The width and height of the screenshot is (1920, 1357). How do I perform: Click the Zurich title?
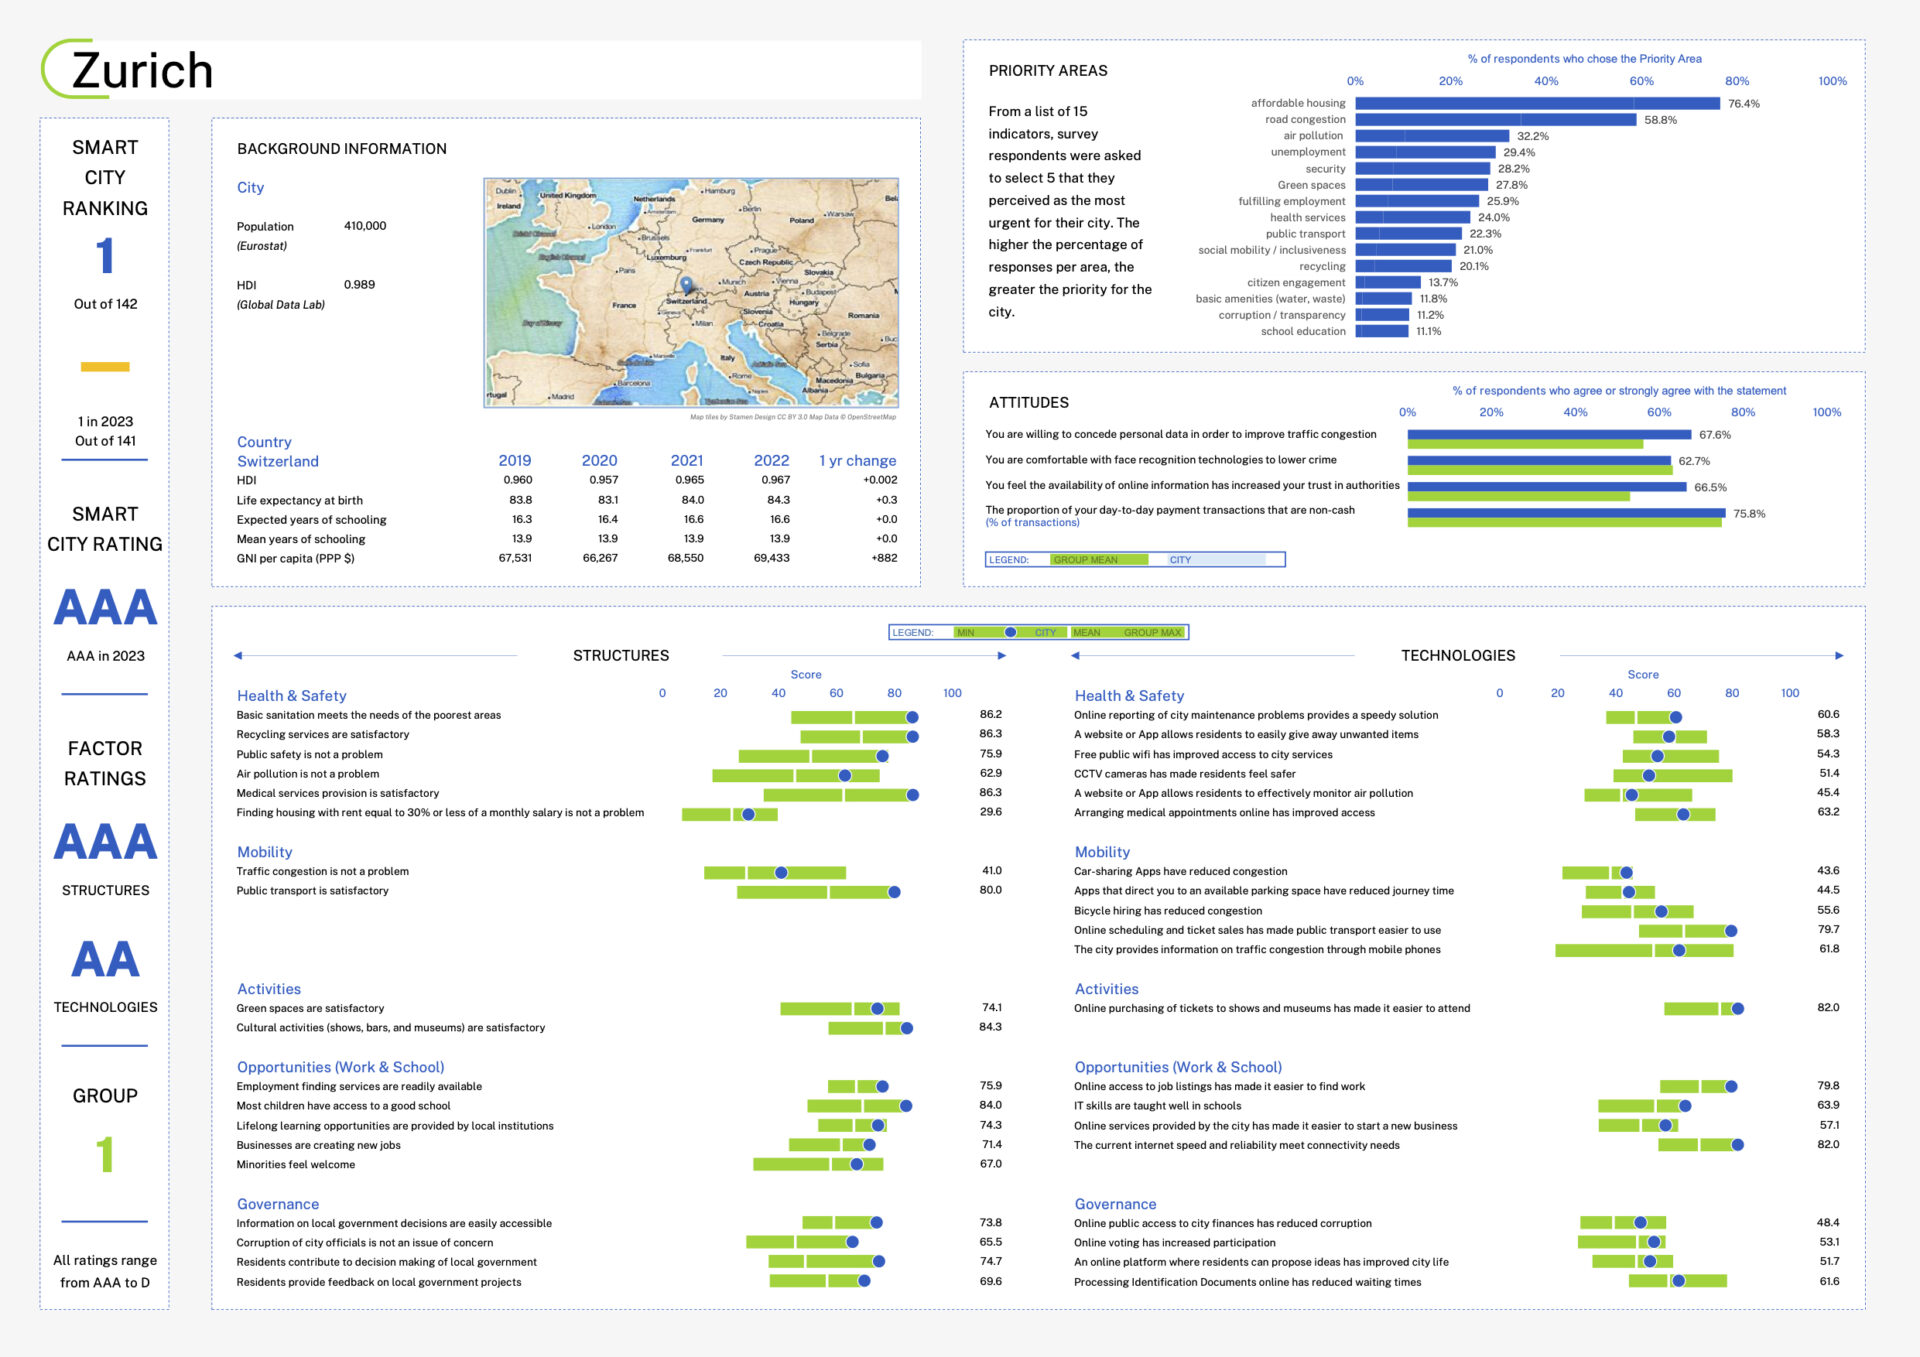142,71
